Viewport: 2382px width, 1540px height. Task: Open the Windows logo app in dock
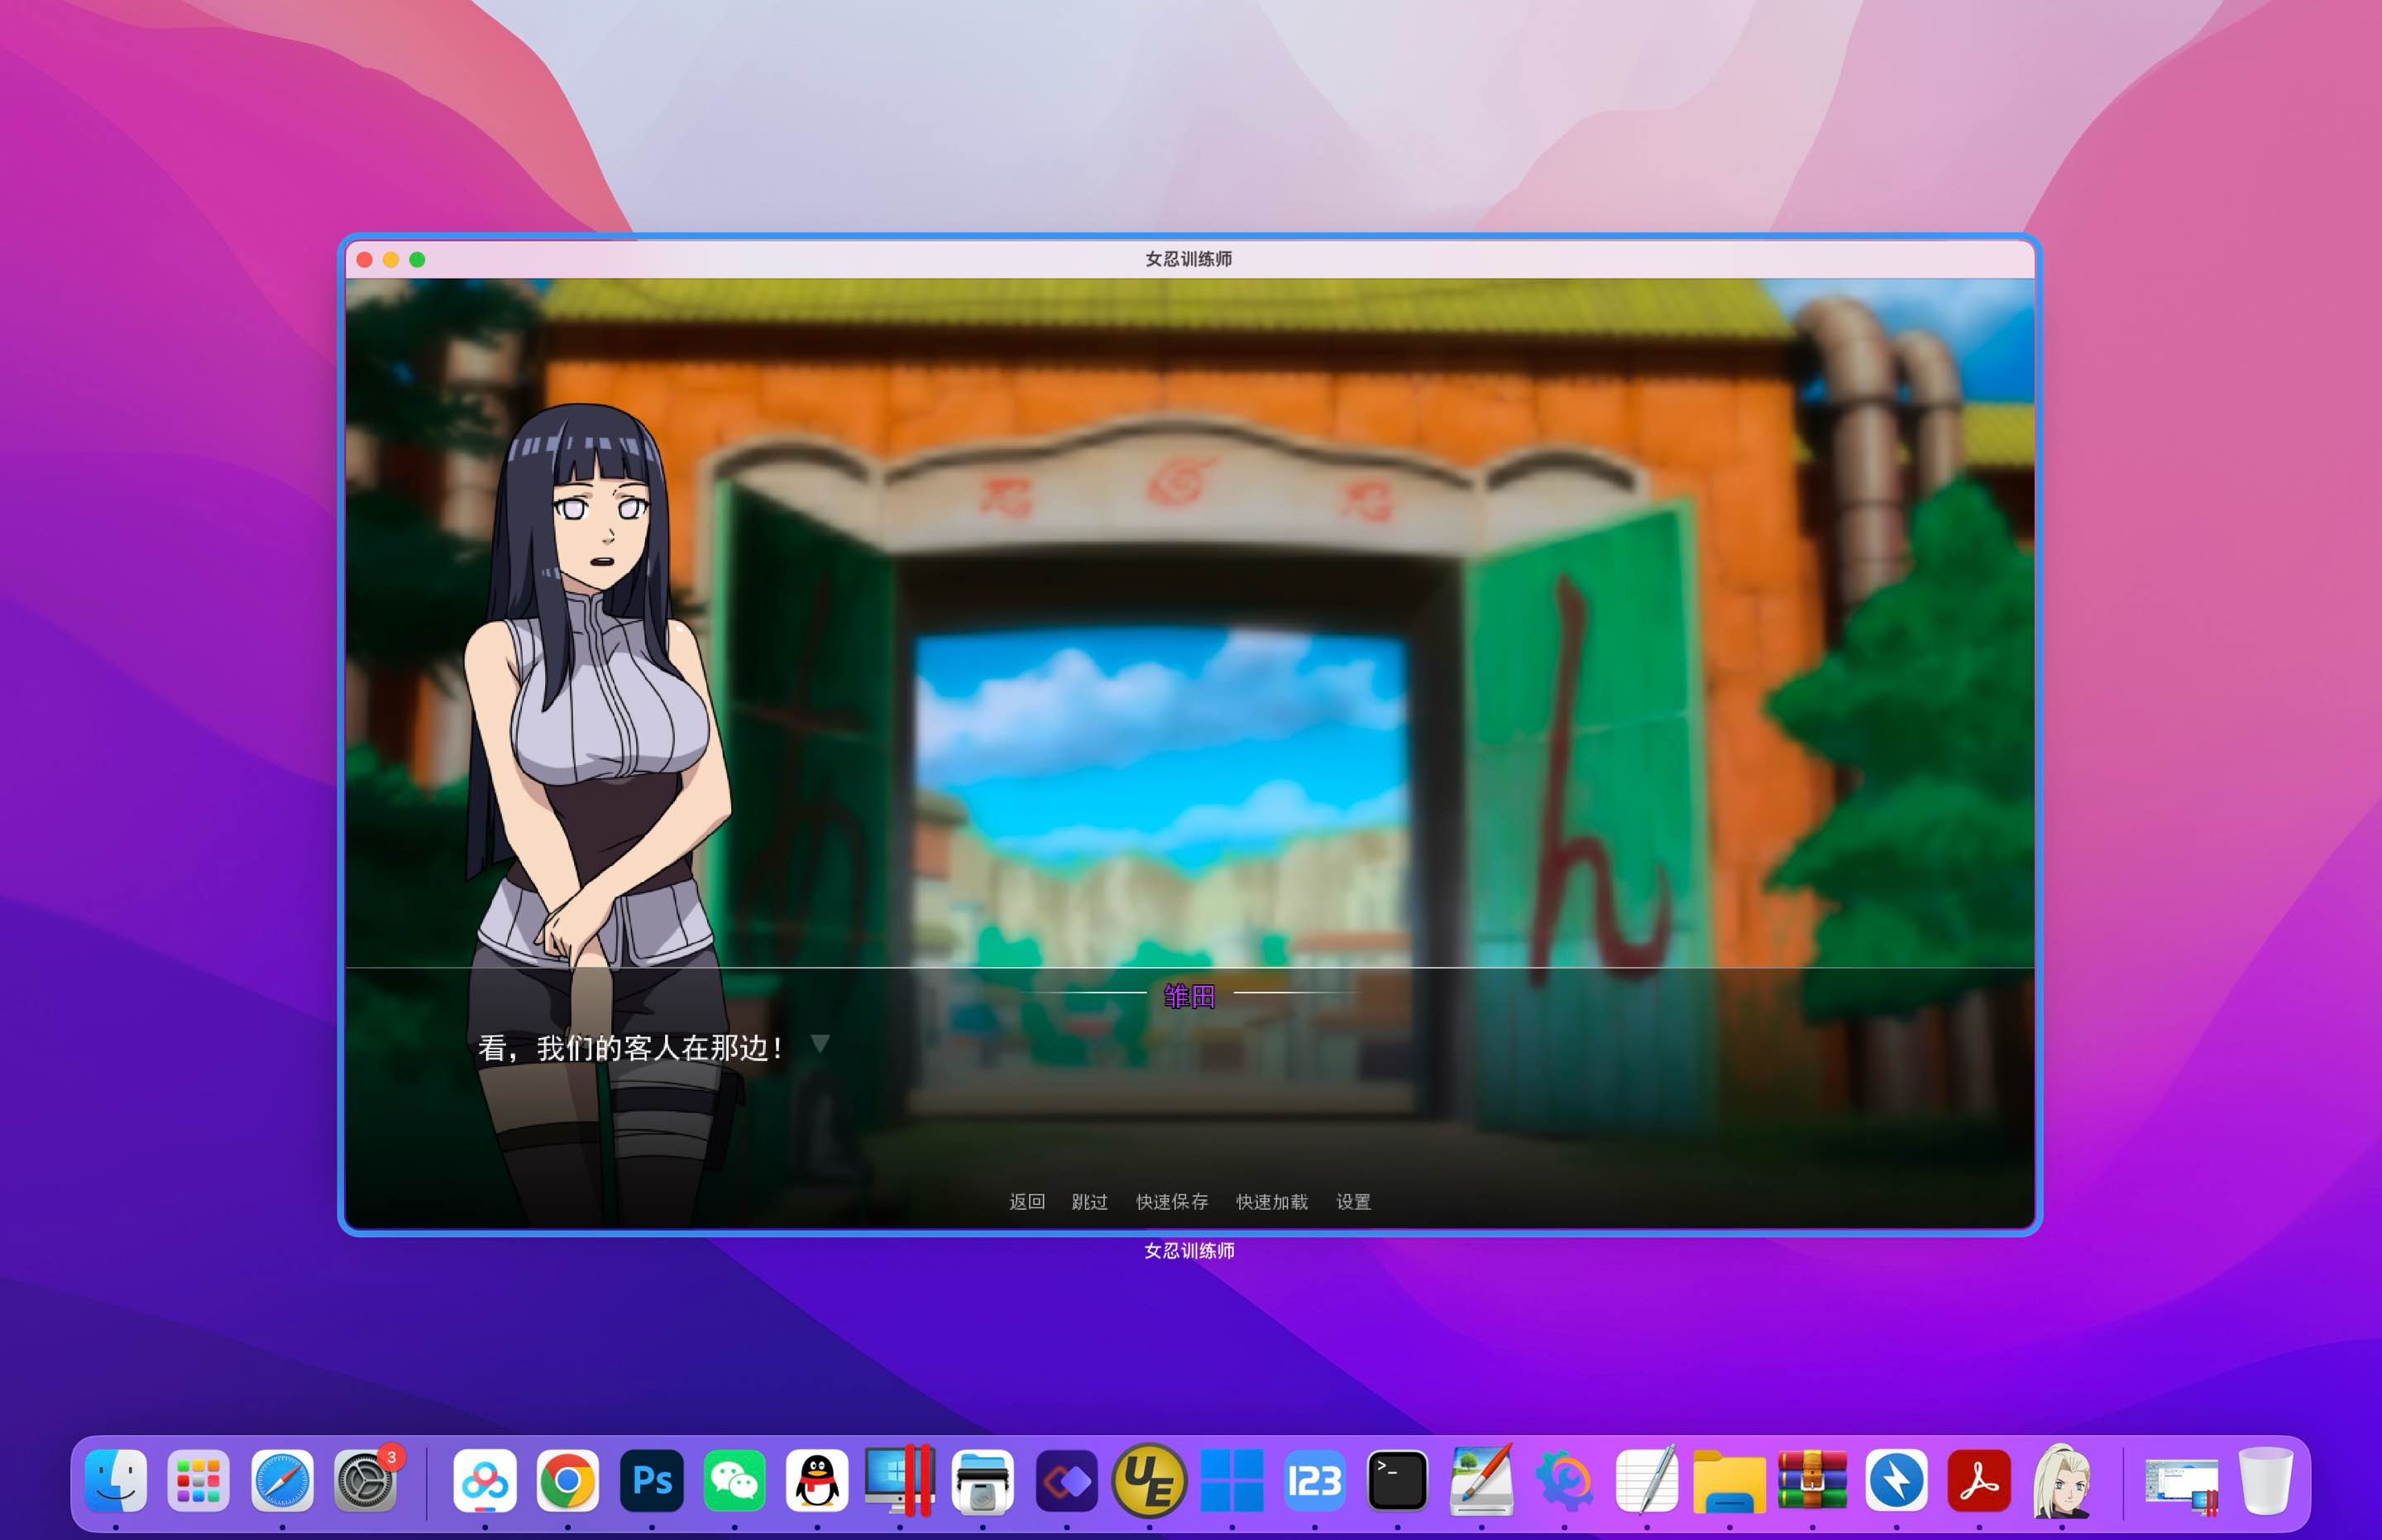1232,1480
